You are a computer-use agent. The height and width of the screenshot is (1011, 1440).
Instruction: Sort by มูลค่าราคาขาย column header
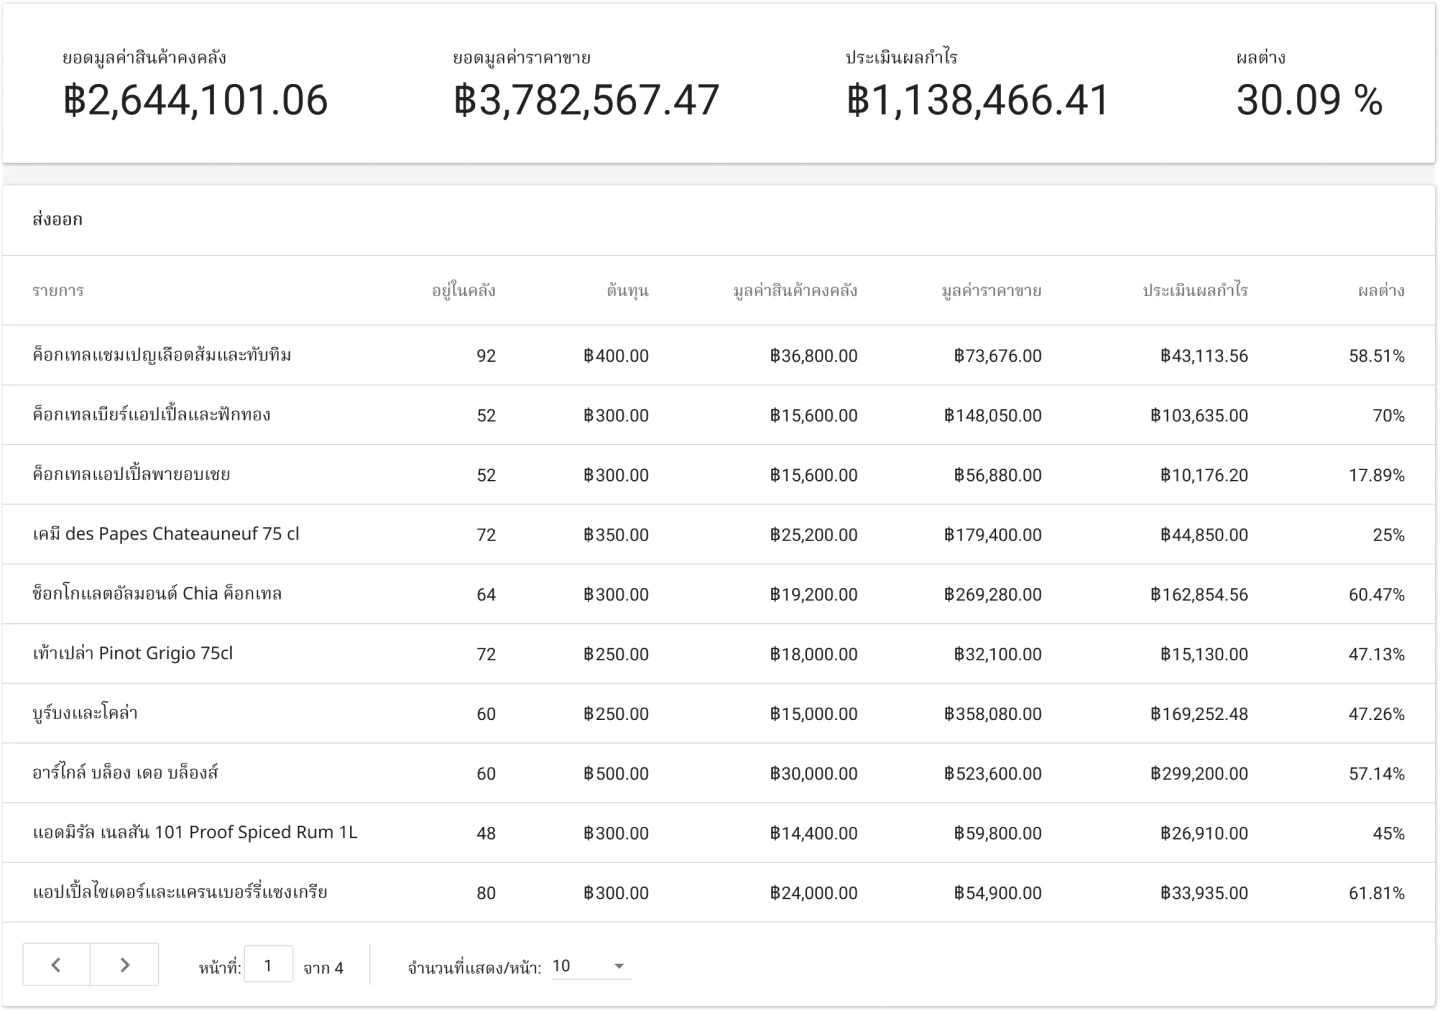tap(991, 291)
